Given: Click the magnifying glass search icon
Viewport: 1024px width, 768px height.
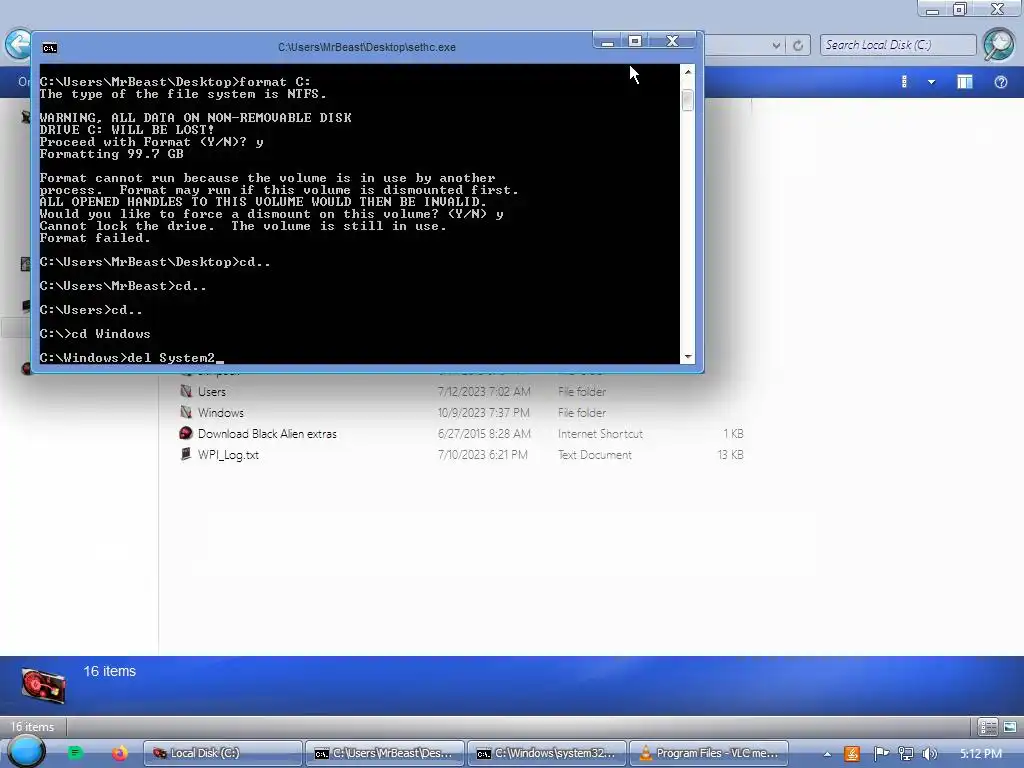Looking at the screenshot, I should (x=999, y=45).
